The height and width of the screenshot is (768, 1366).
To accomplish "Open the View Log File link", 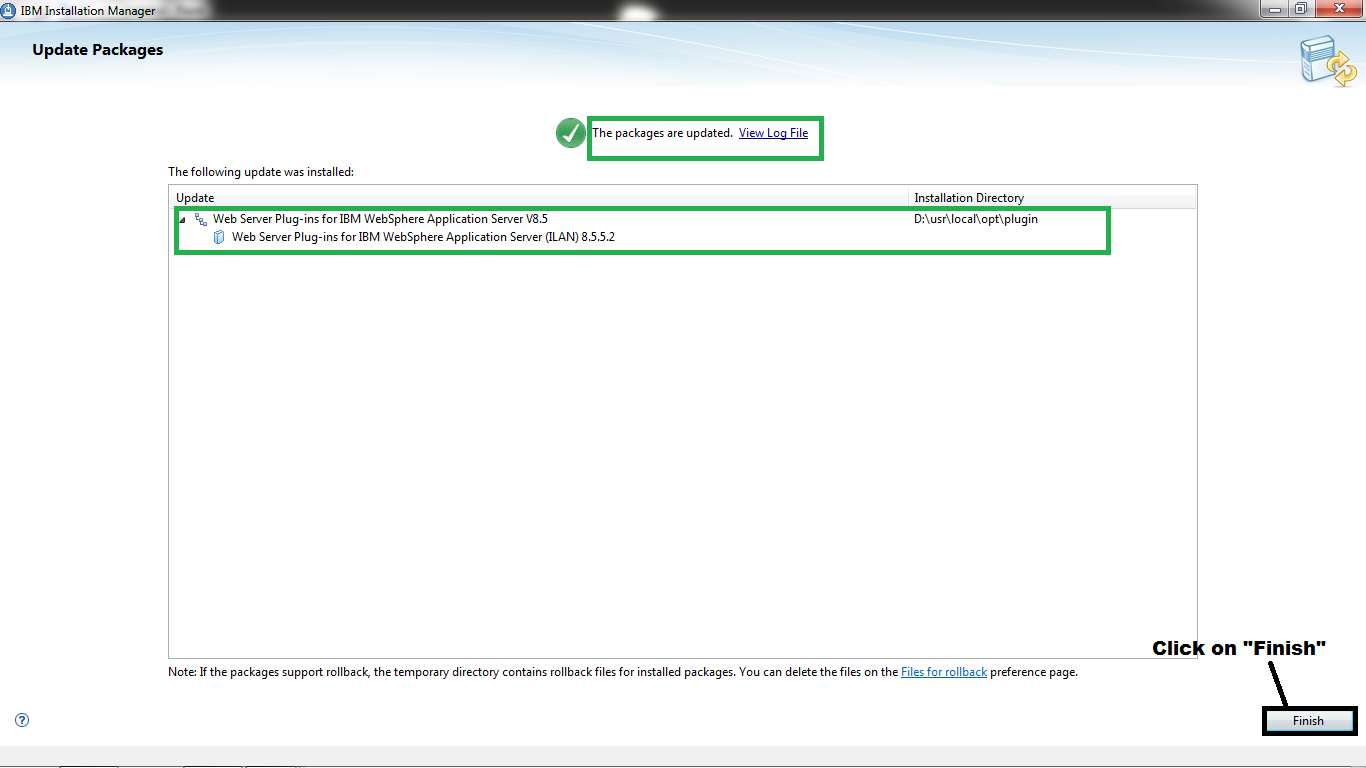I will 774,132.
